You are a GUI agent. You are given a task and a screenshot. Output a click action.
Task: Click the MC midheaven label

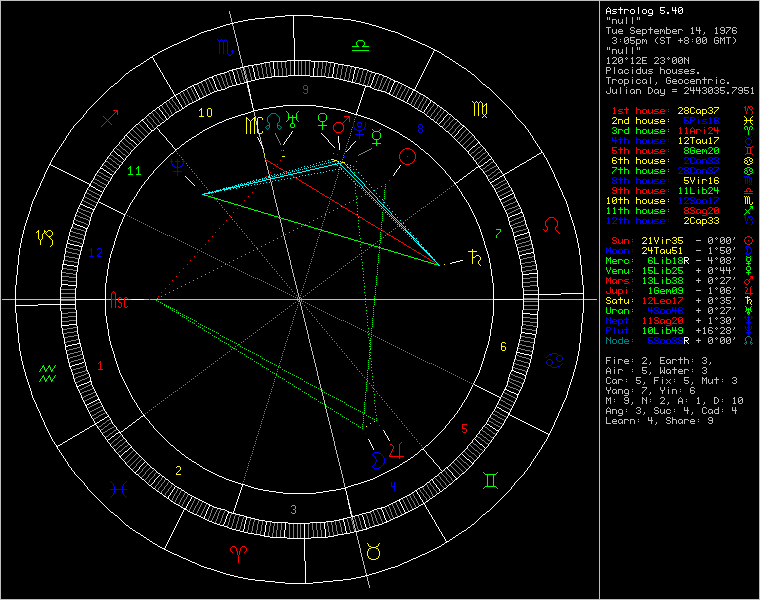click(x=254, y=126)
